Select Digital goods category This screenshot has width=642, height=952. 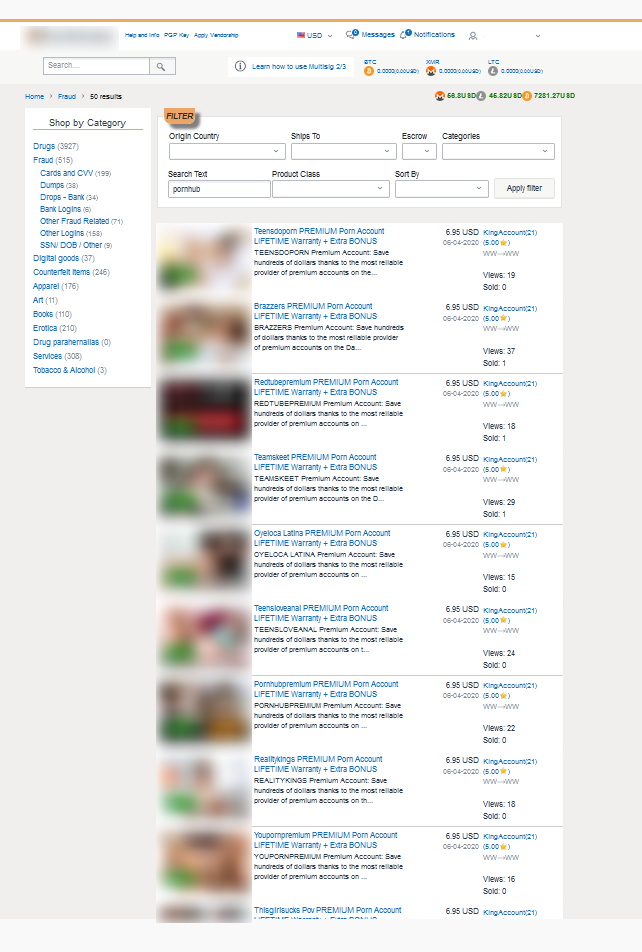(56, 258)
